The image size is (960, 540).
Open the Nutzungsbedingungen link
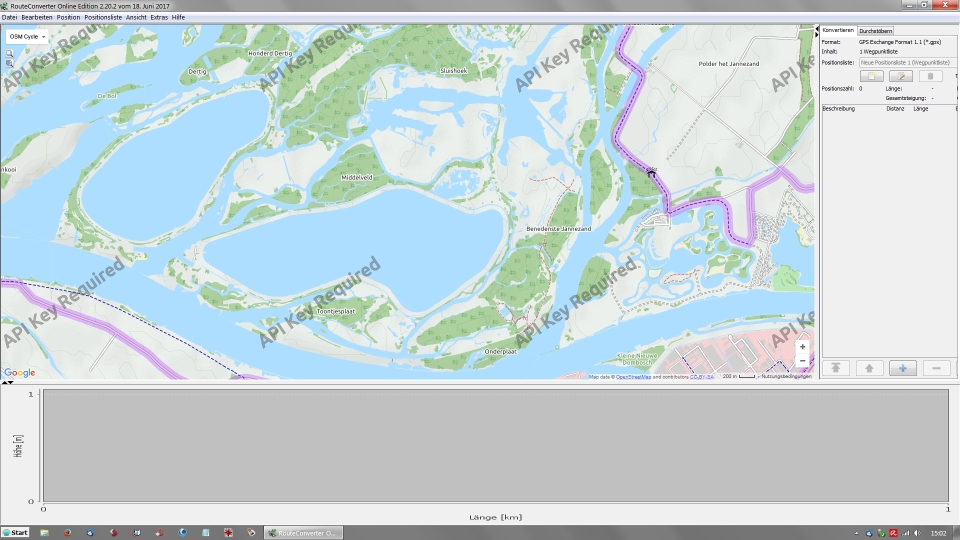pos(786,377)
